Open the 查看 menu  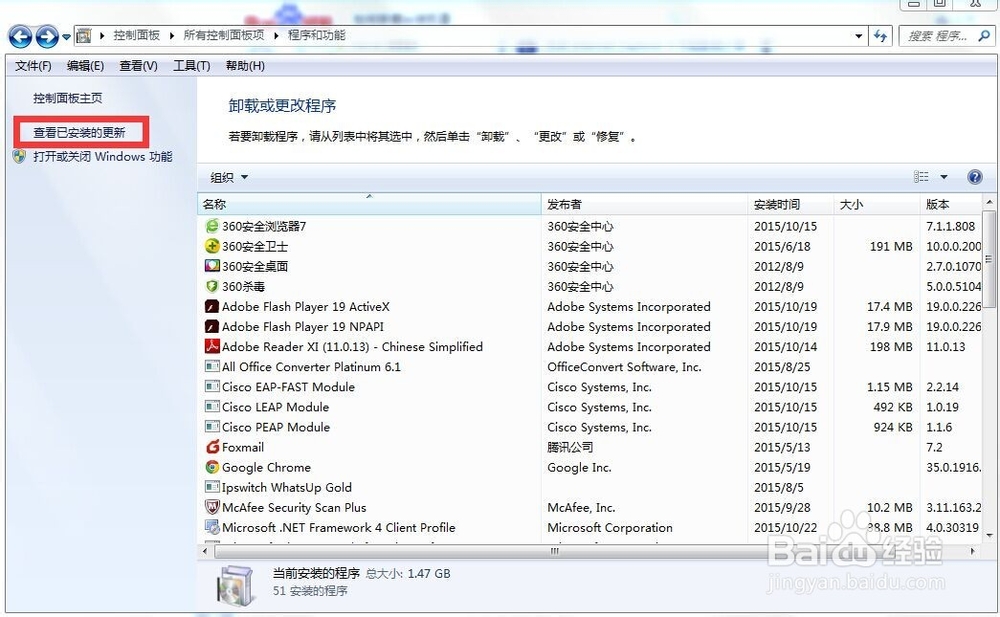[138, 65]
